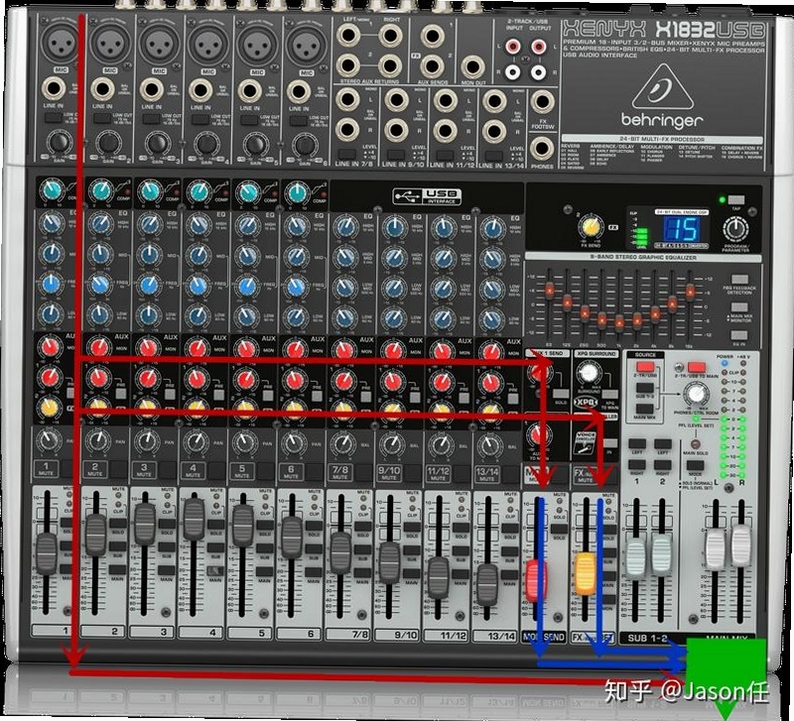Click the Sub 2 Right routing button
This screenshot has width=794, height=721.
click(x=662, y=464)
